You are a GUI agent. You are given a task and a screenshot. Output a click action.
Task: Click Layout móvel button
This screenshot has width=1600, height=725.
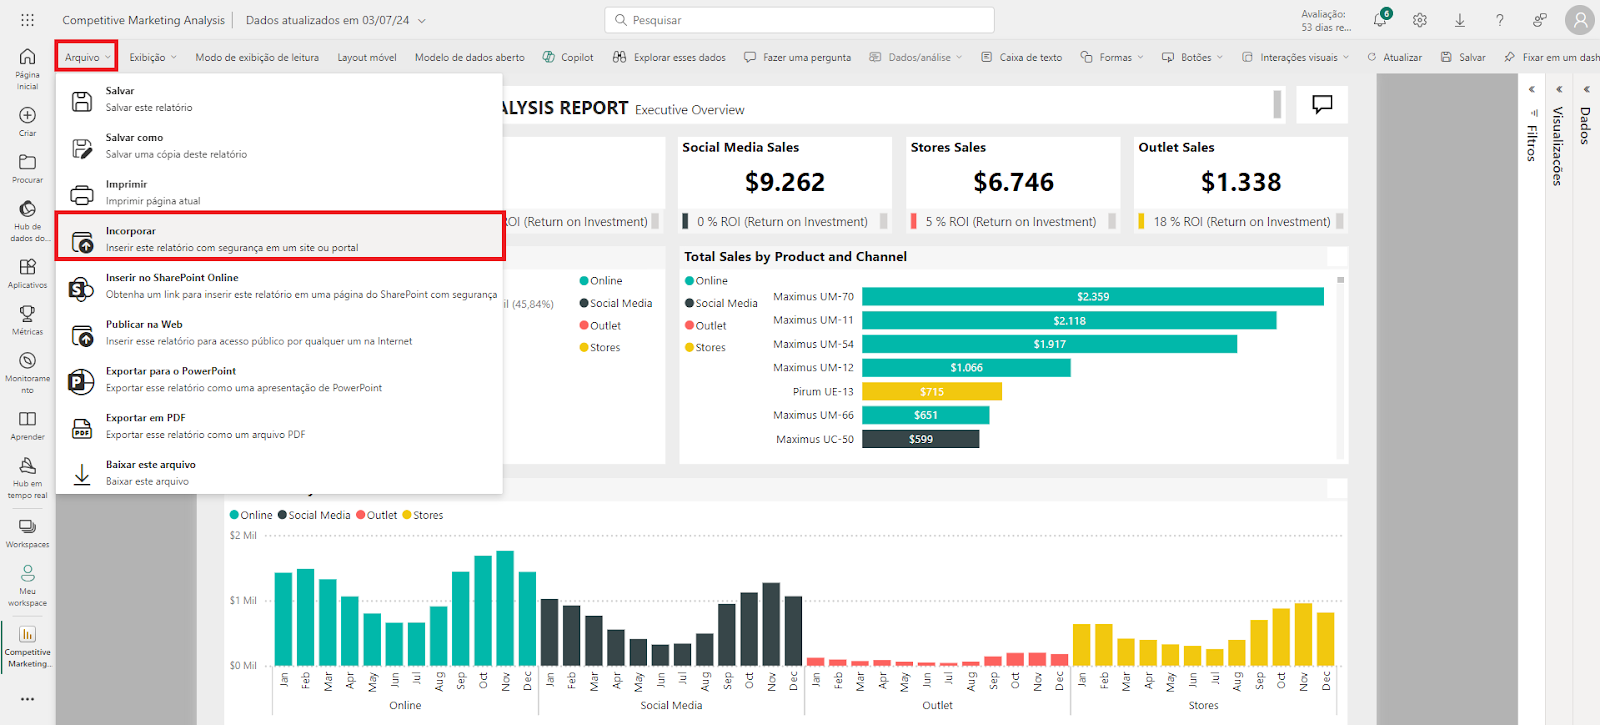367,57
